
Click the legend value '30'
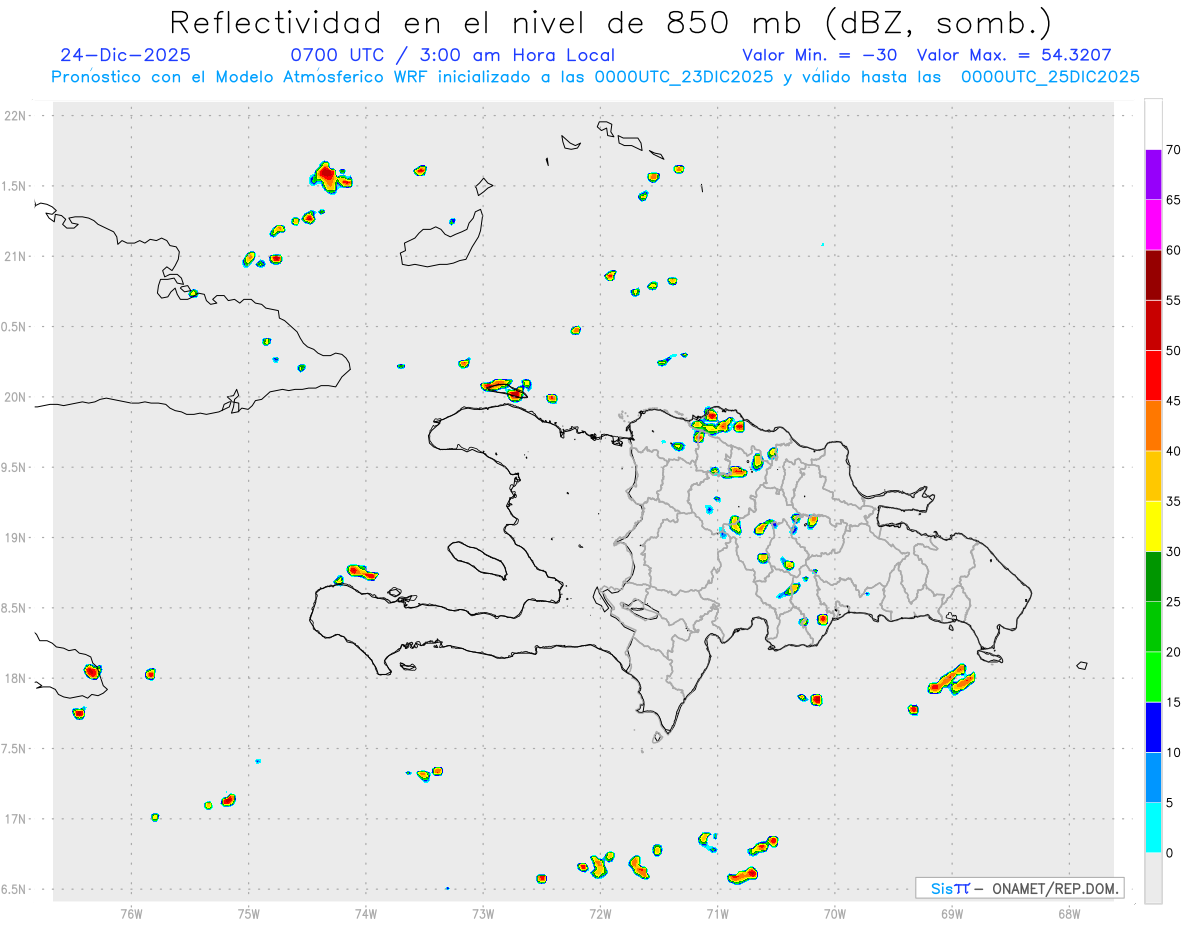point(1173,552)
